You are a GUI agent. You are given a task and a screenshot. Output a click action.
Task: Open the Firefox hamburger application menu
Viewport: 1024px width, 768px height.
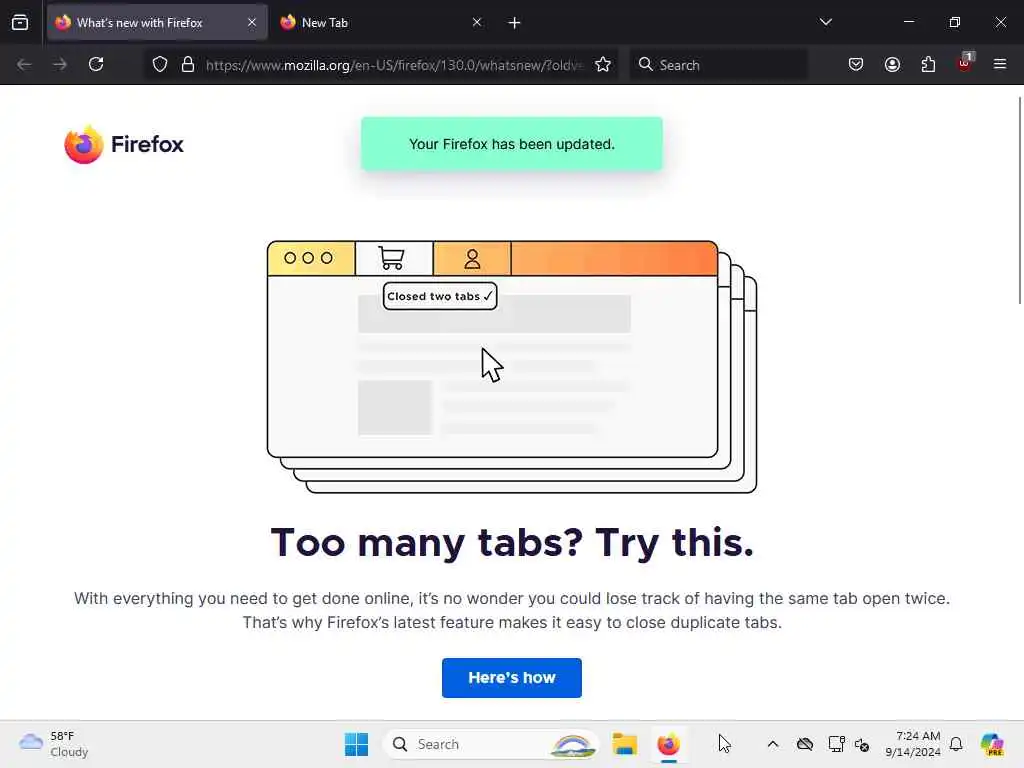pos(1000,64)
